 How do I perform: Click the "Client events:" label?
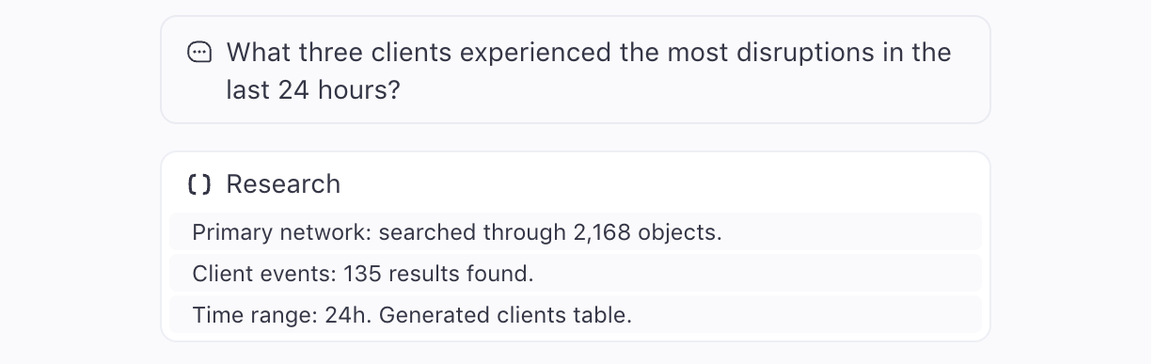(264, 273)
